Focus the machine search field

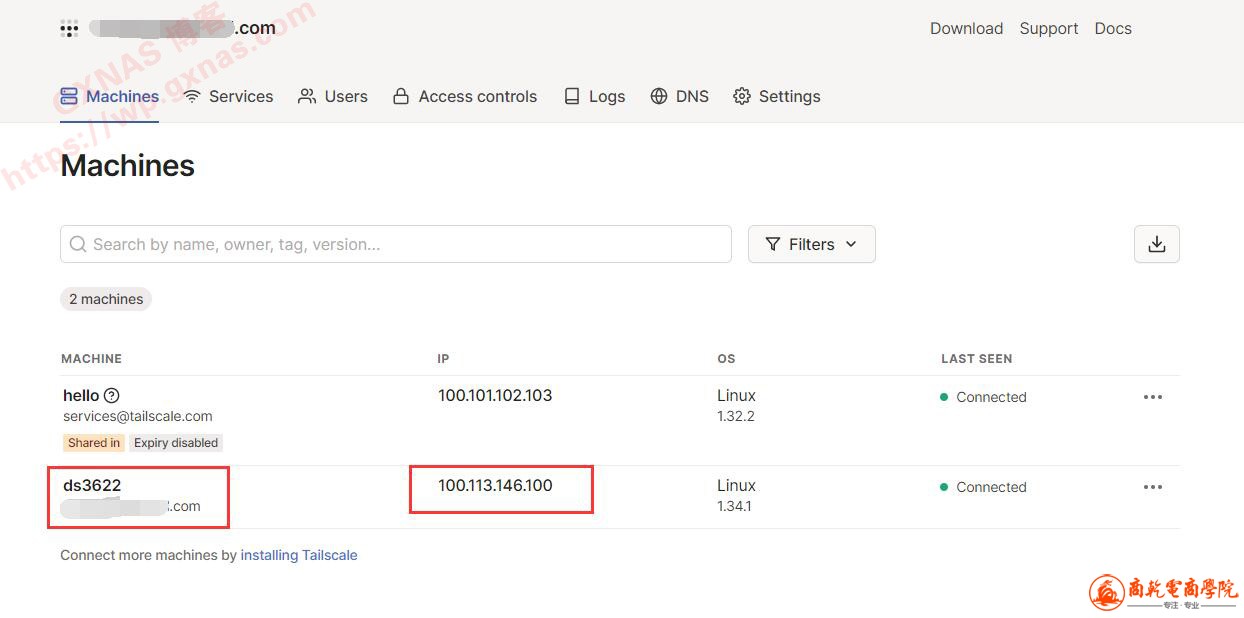pyautogui.click(x=396, y=244)
